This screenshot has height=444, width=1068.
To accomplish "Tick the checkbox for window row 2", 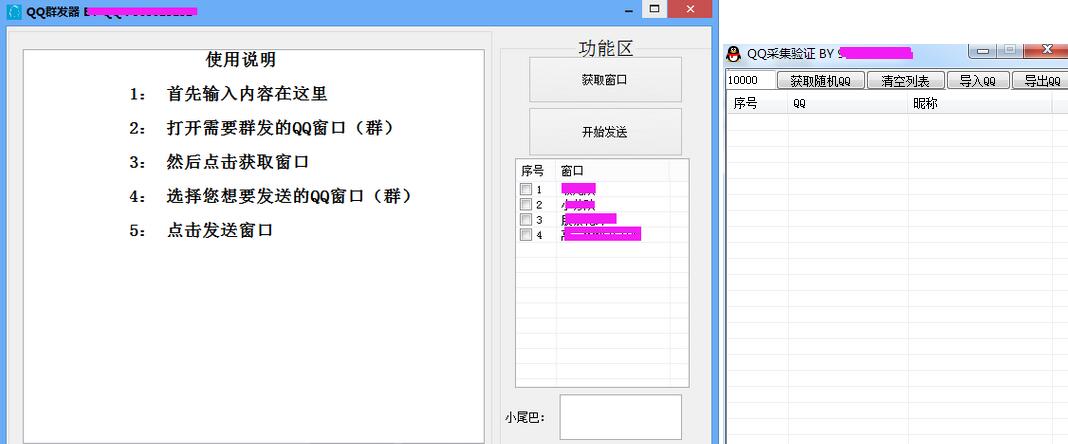I will (x=526, y=204).
